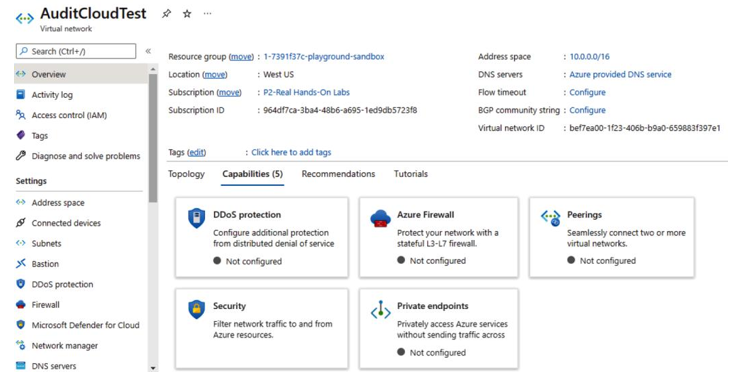Image resolution: width=729 pixels, height=382 pixels.
Task: Click the Peerings card icon
Action: pos(550,217)
